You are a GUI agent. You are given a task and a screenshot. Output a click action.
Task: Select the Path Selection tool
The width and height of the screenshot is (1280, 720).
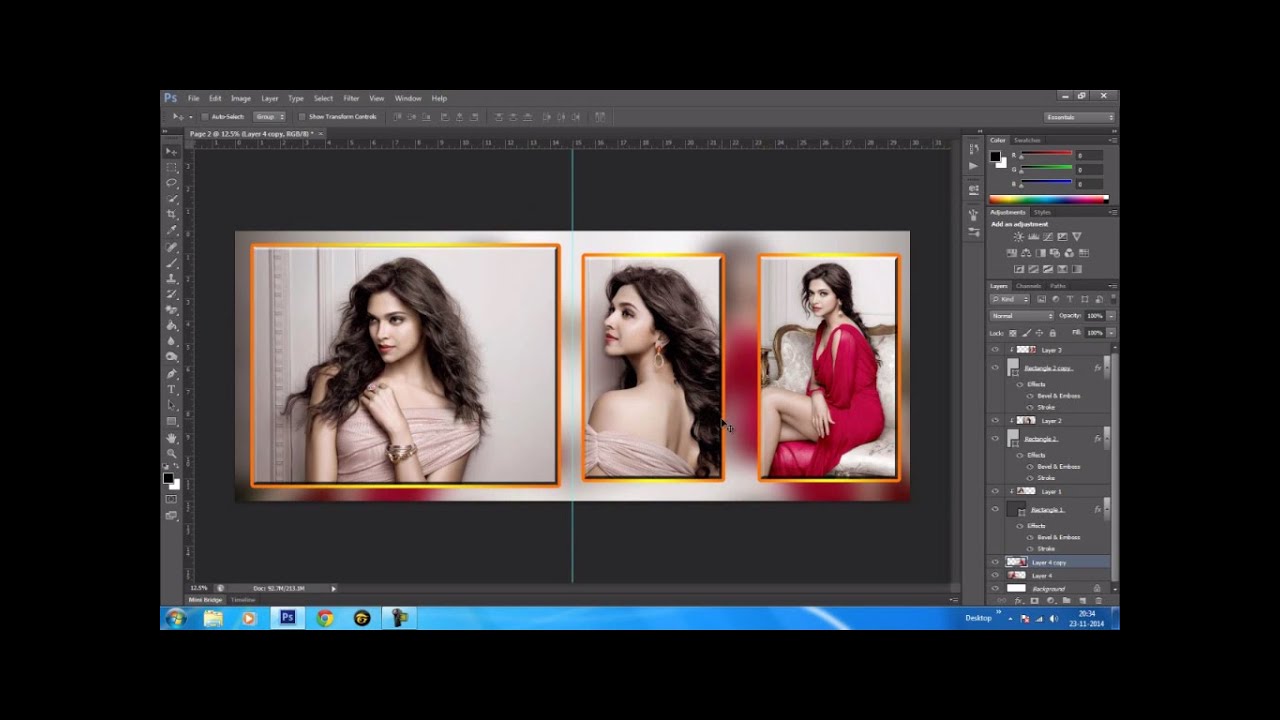click(x=171, y=405)
